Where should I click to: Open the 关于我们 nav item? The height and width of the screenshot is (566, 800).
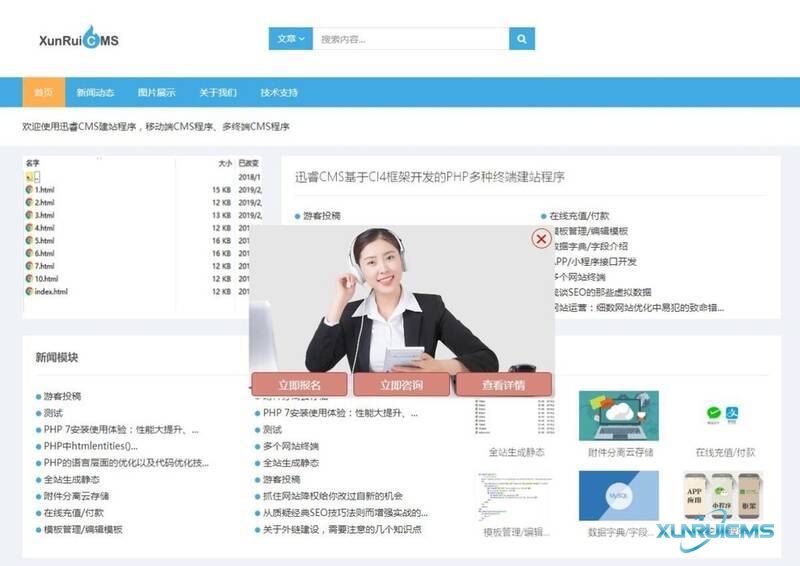click(218, 92)
